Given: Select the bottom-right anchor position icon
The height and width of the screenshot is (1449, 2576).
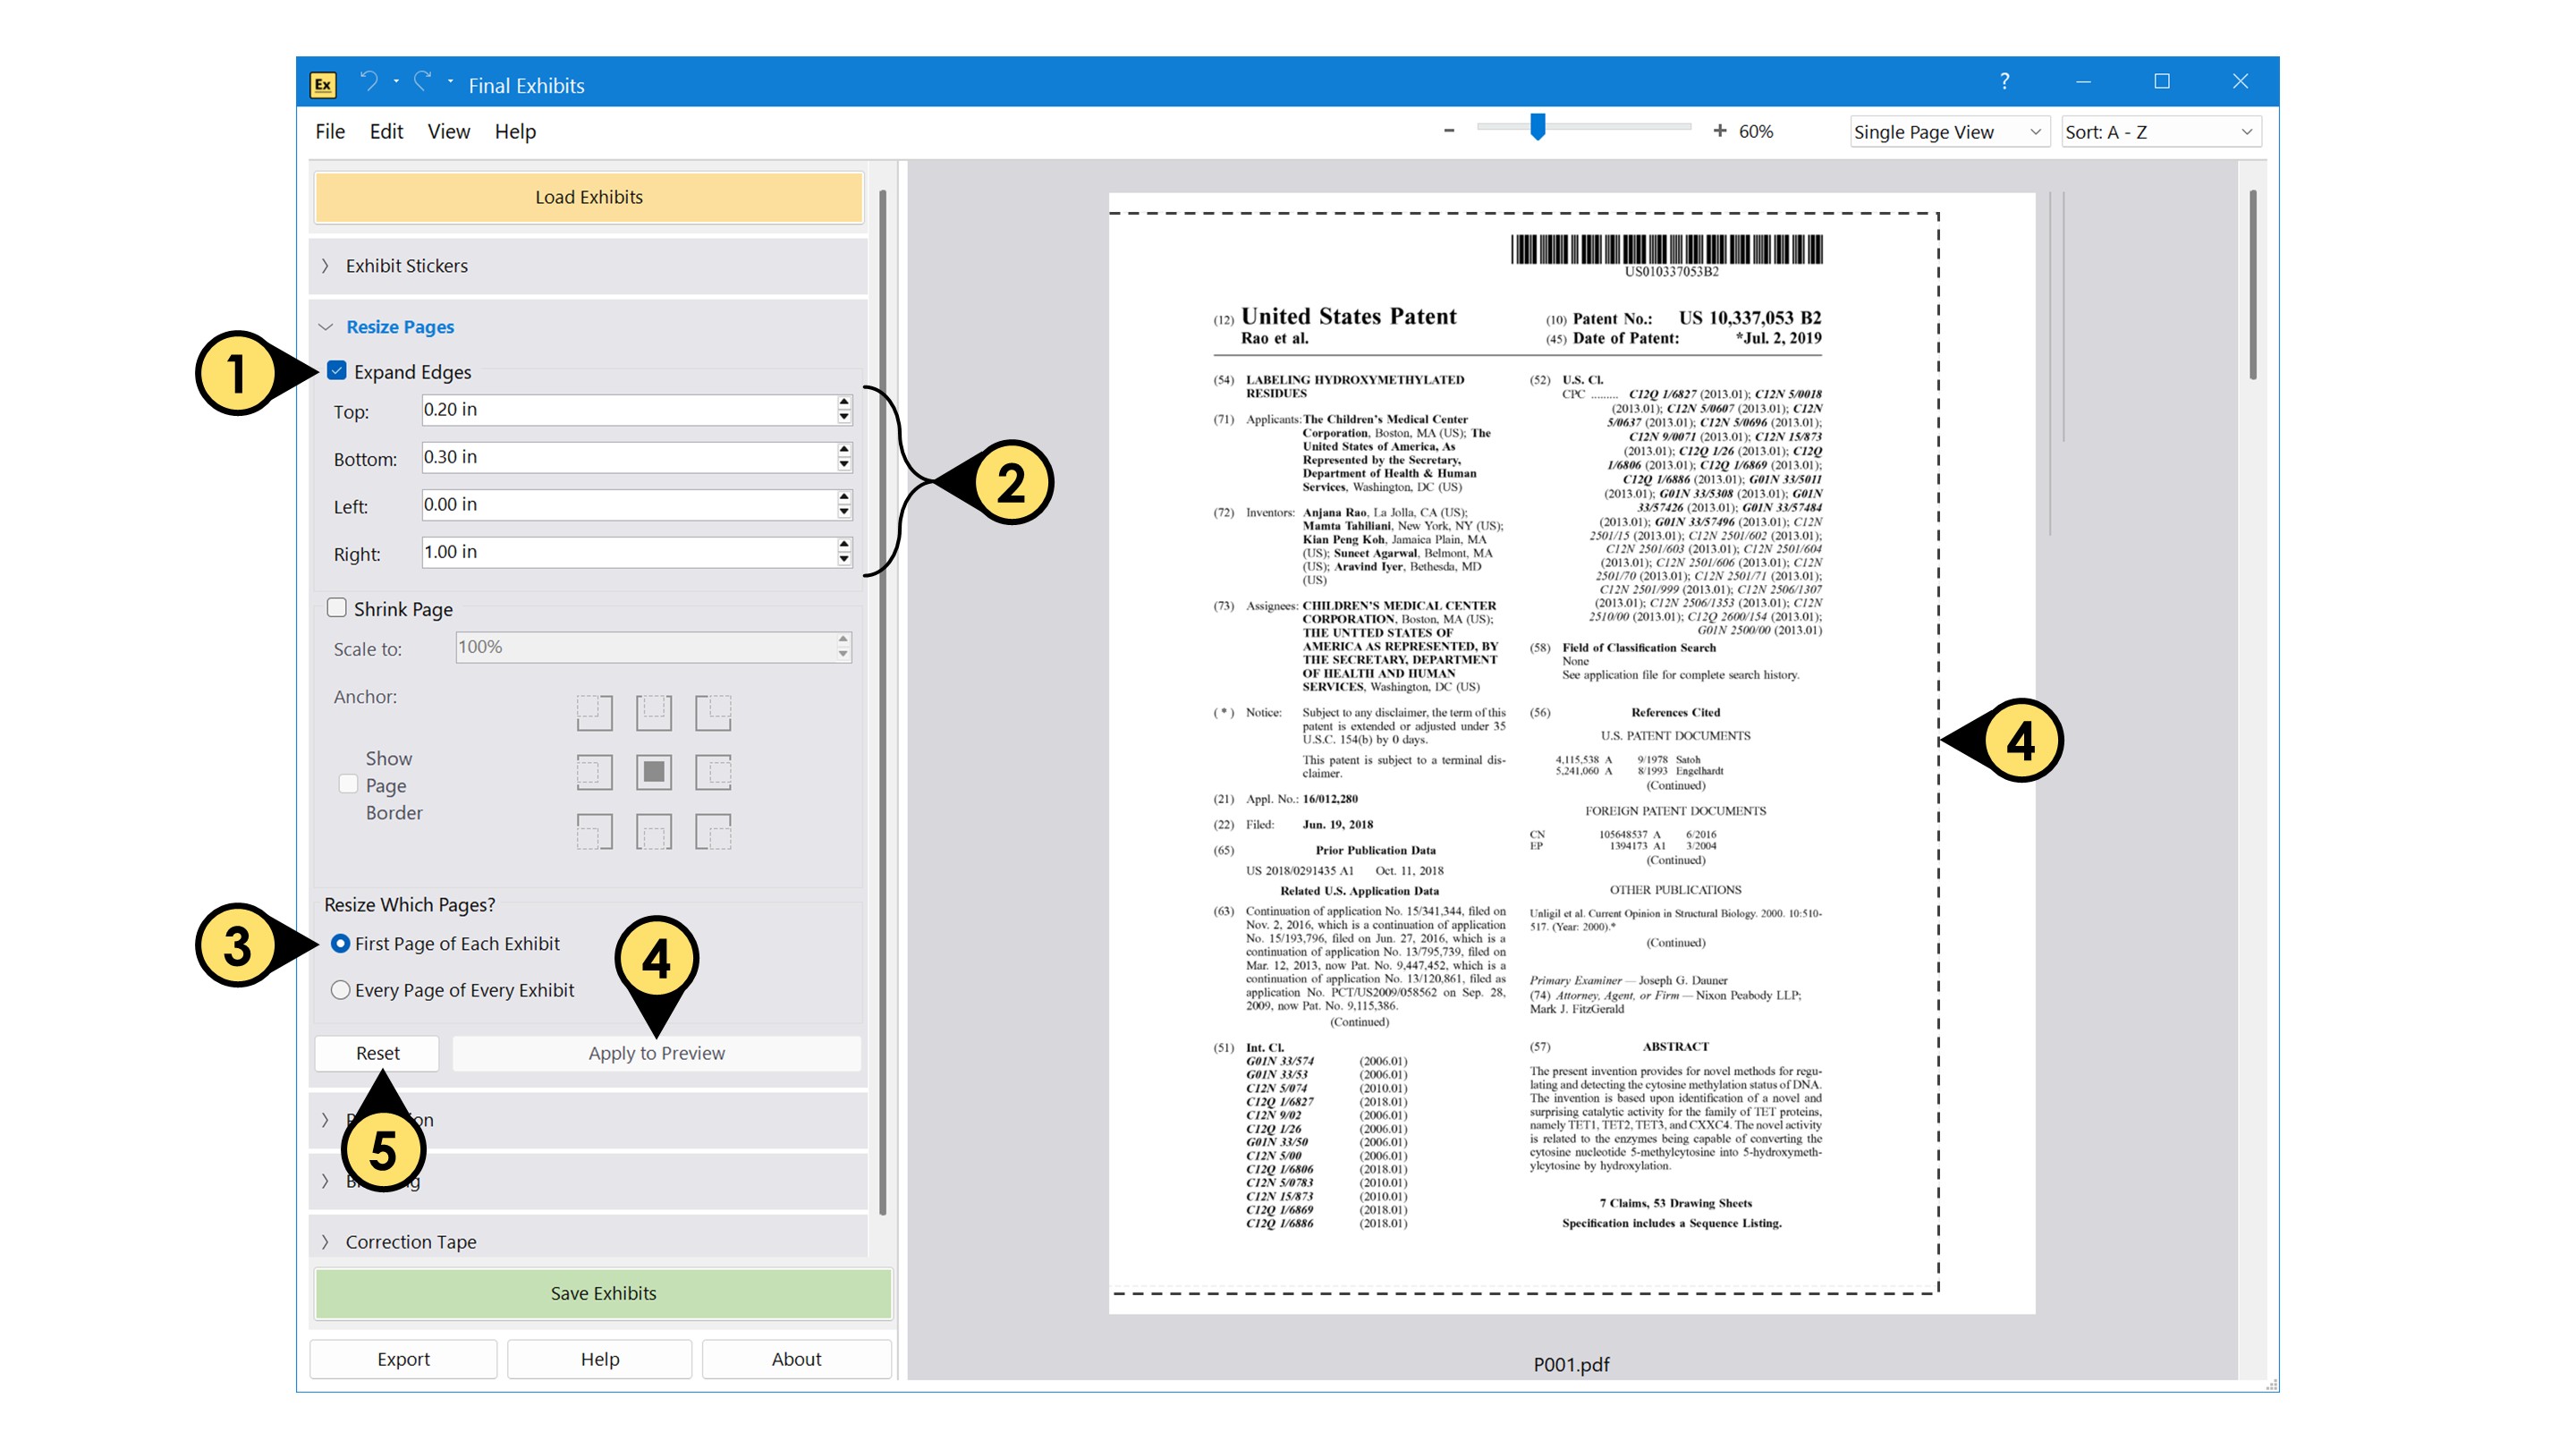Looking at the screenshot, I should 713,831.
